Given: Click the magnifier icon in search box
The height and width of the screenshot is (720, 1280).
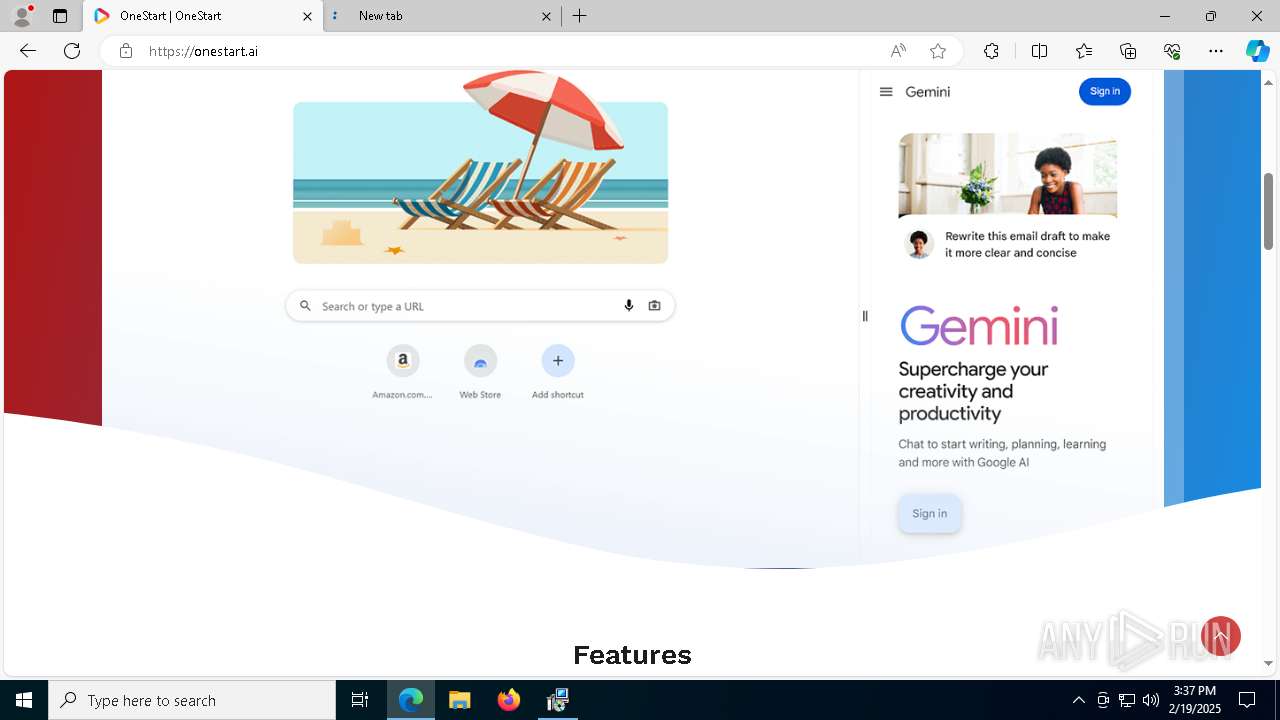Looking at the screenshot, I should point(305,306).
